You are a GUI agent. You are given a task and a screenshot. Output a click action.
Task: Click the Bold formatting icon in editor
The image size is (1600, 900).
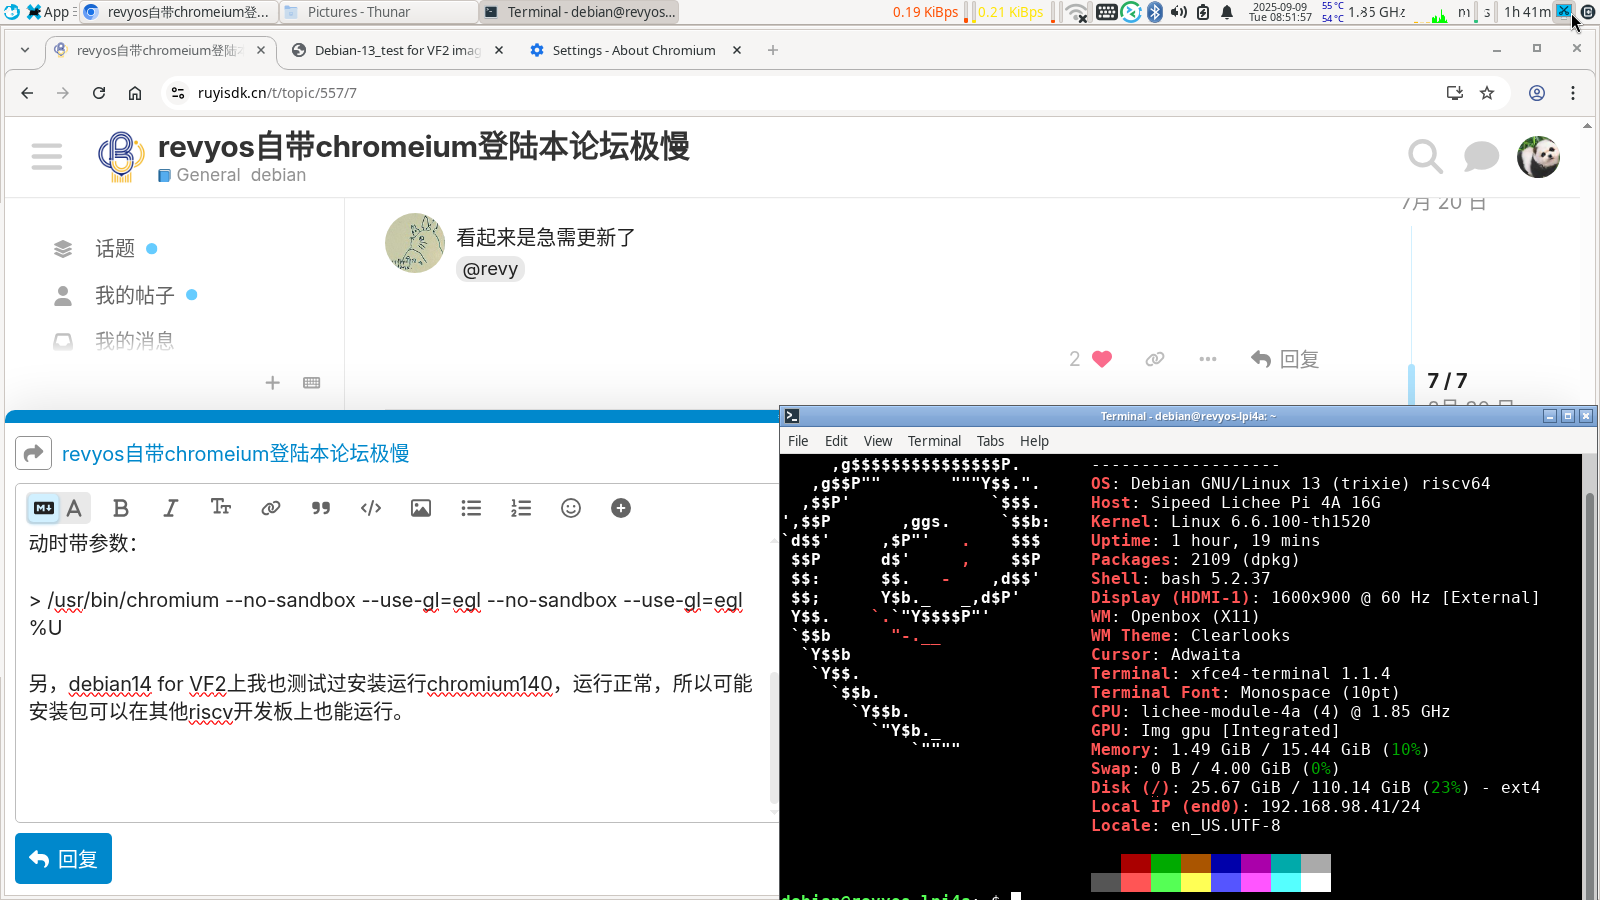click(121, 508)
